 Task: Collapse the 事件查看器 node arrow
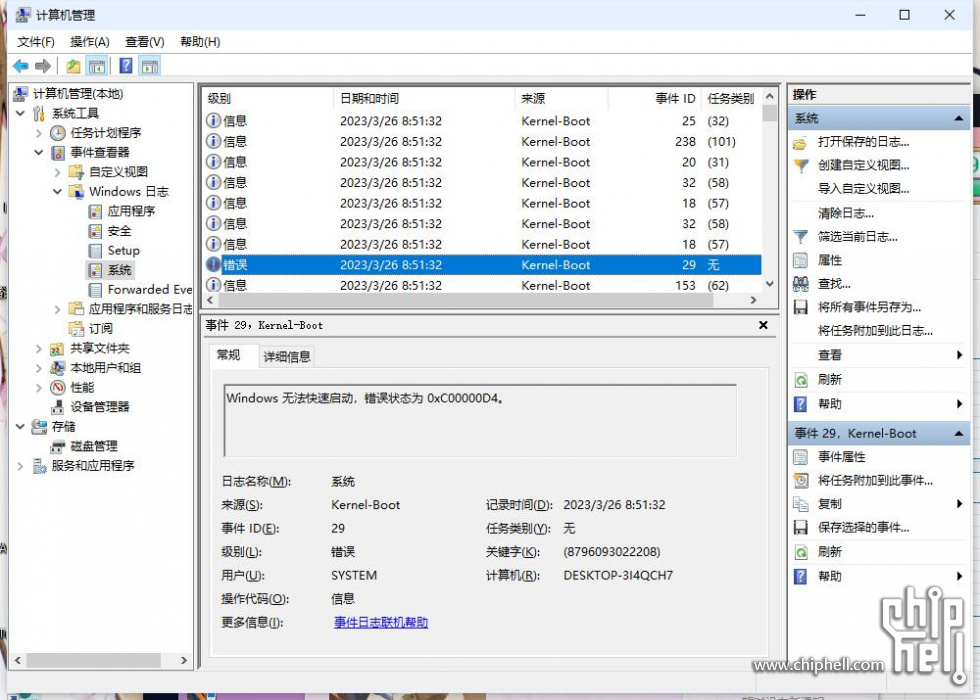[x=39, y=152]
